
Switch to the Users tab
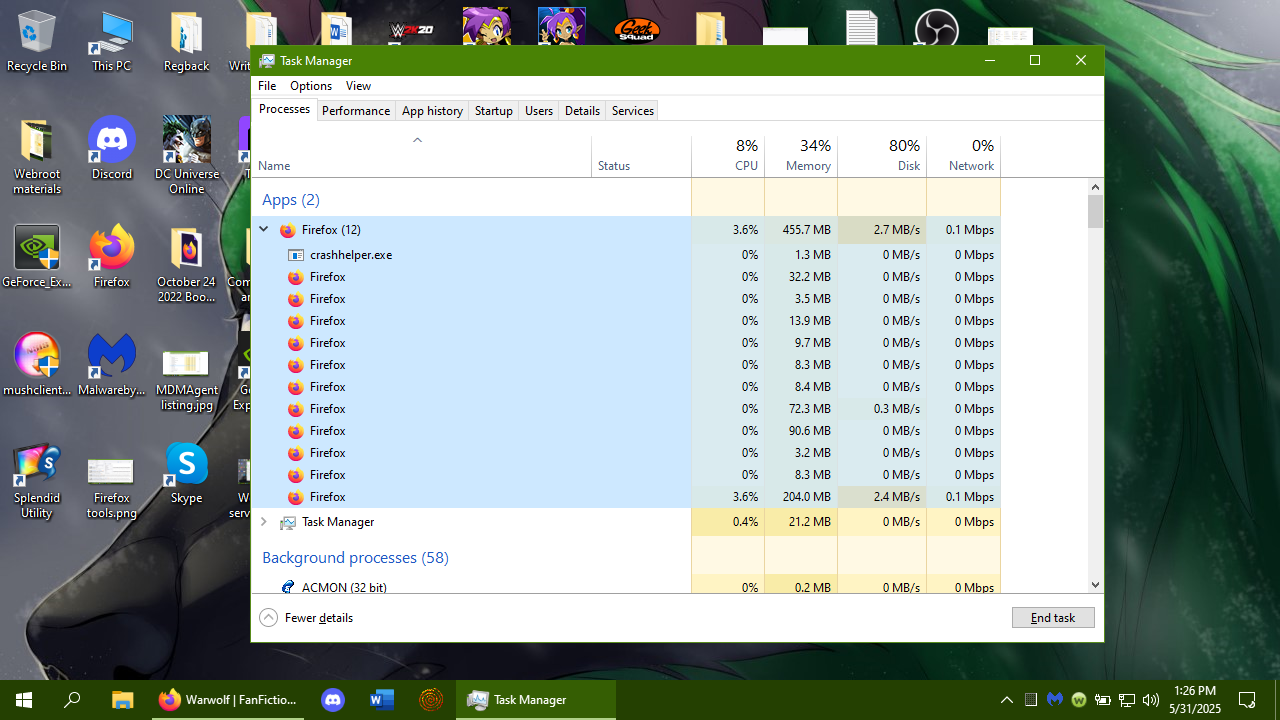coord(539,111)
